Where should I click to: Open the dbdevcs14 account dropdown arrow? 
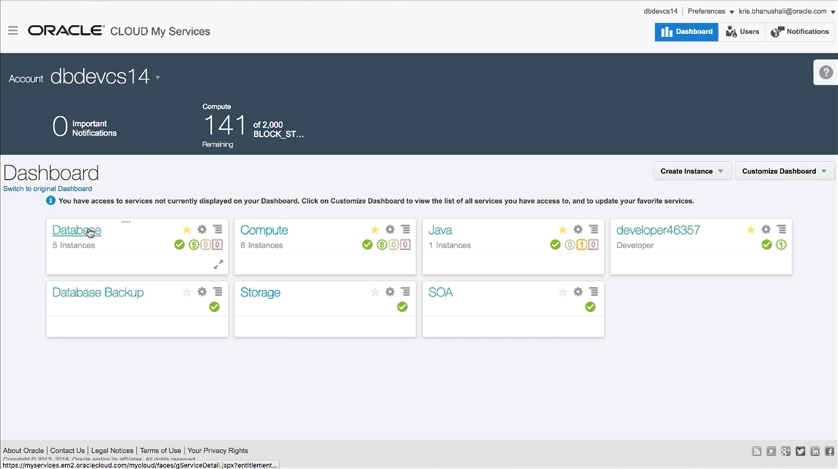[x=158, y=78]
